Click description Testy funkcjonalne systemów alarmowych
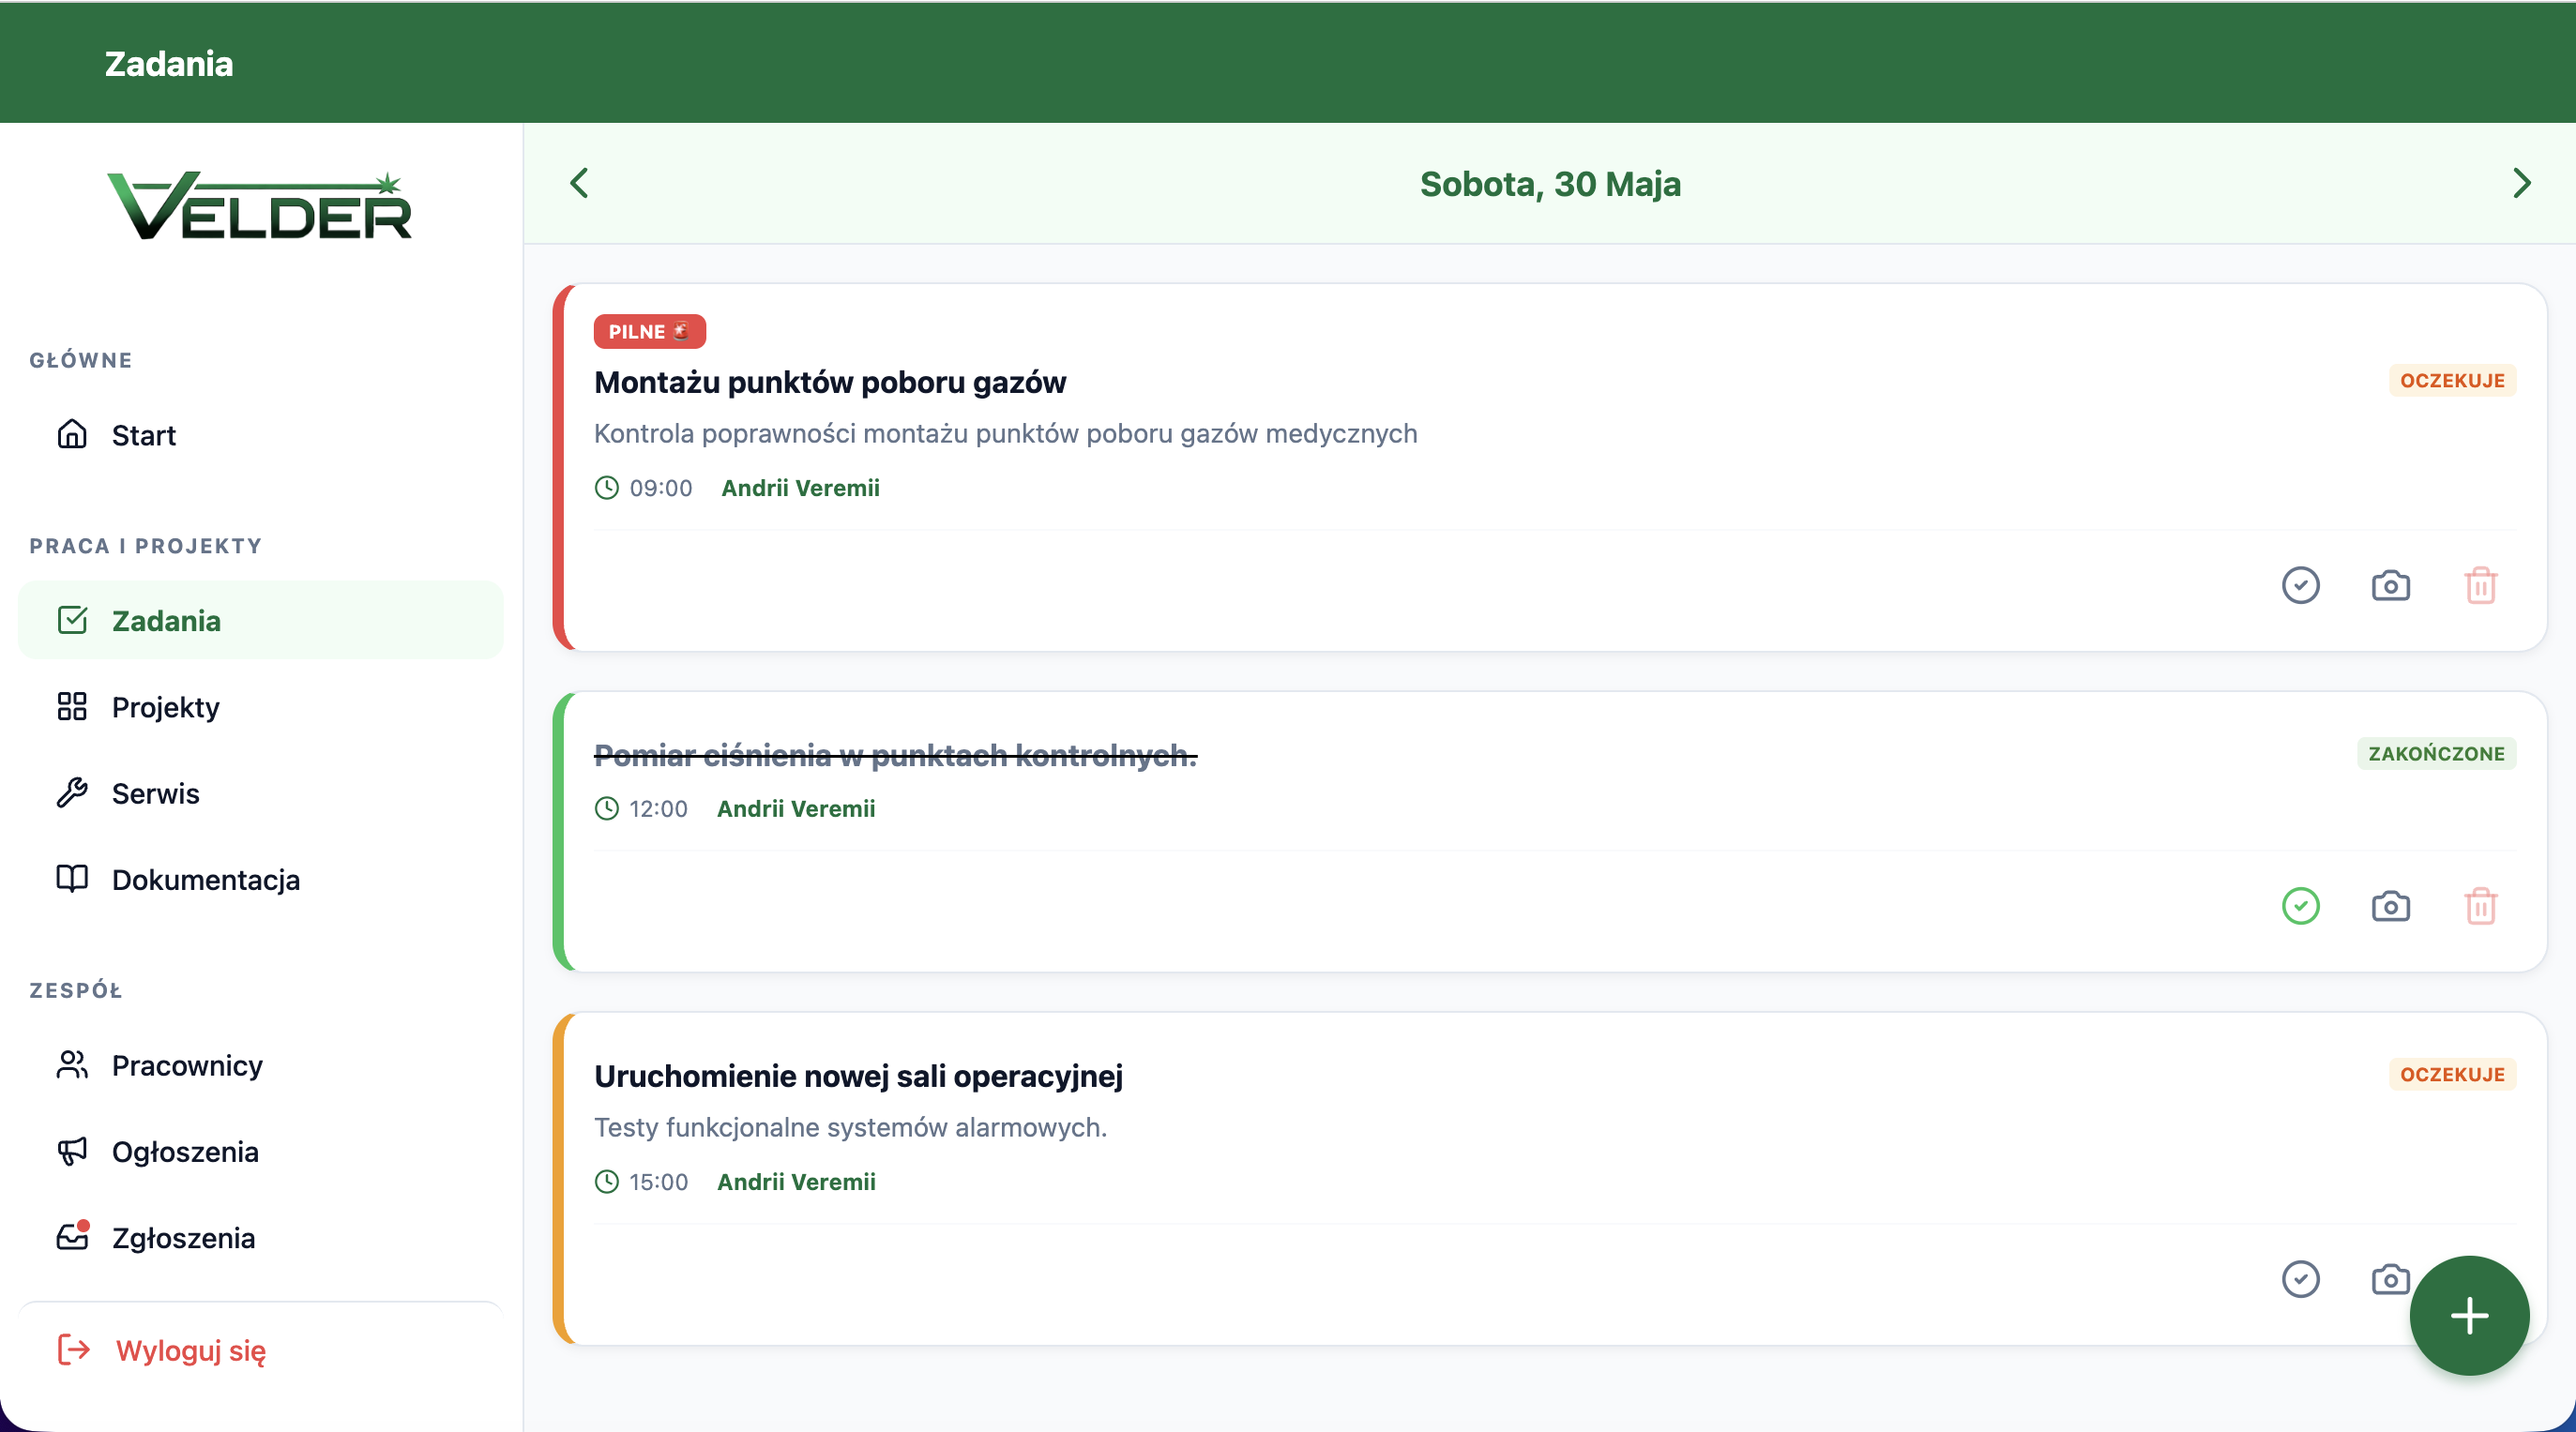Viewport: 2576px width, 1432px height. (x=850, y=1127)
